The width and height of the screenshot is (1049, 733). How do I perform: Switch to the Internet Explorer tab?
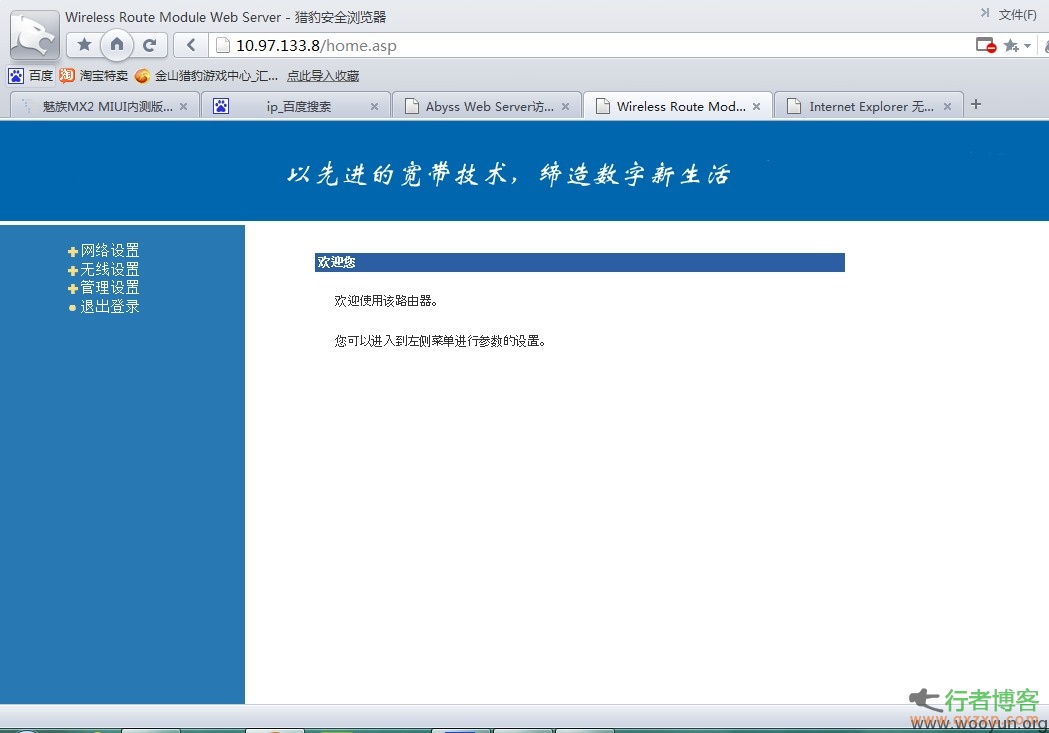(869, 106)
